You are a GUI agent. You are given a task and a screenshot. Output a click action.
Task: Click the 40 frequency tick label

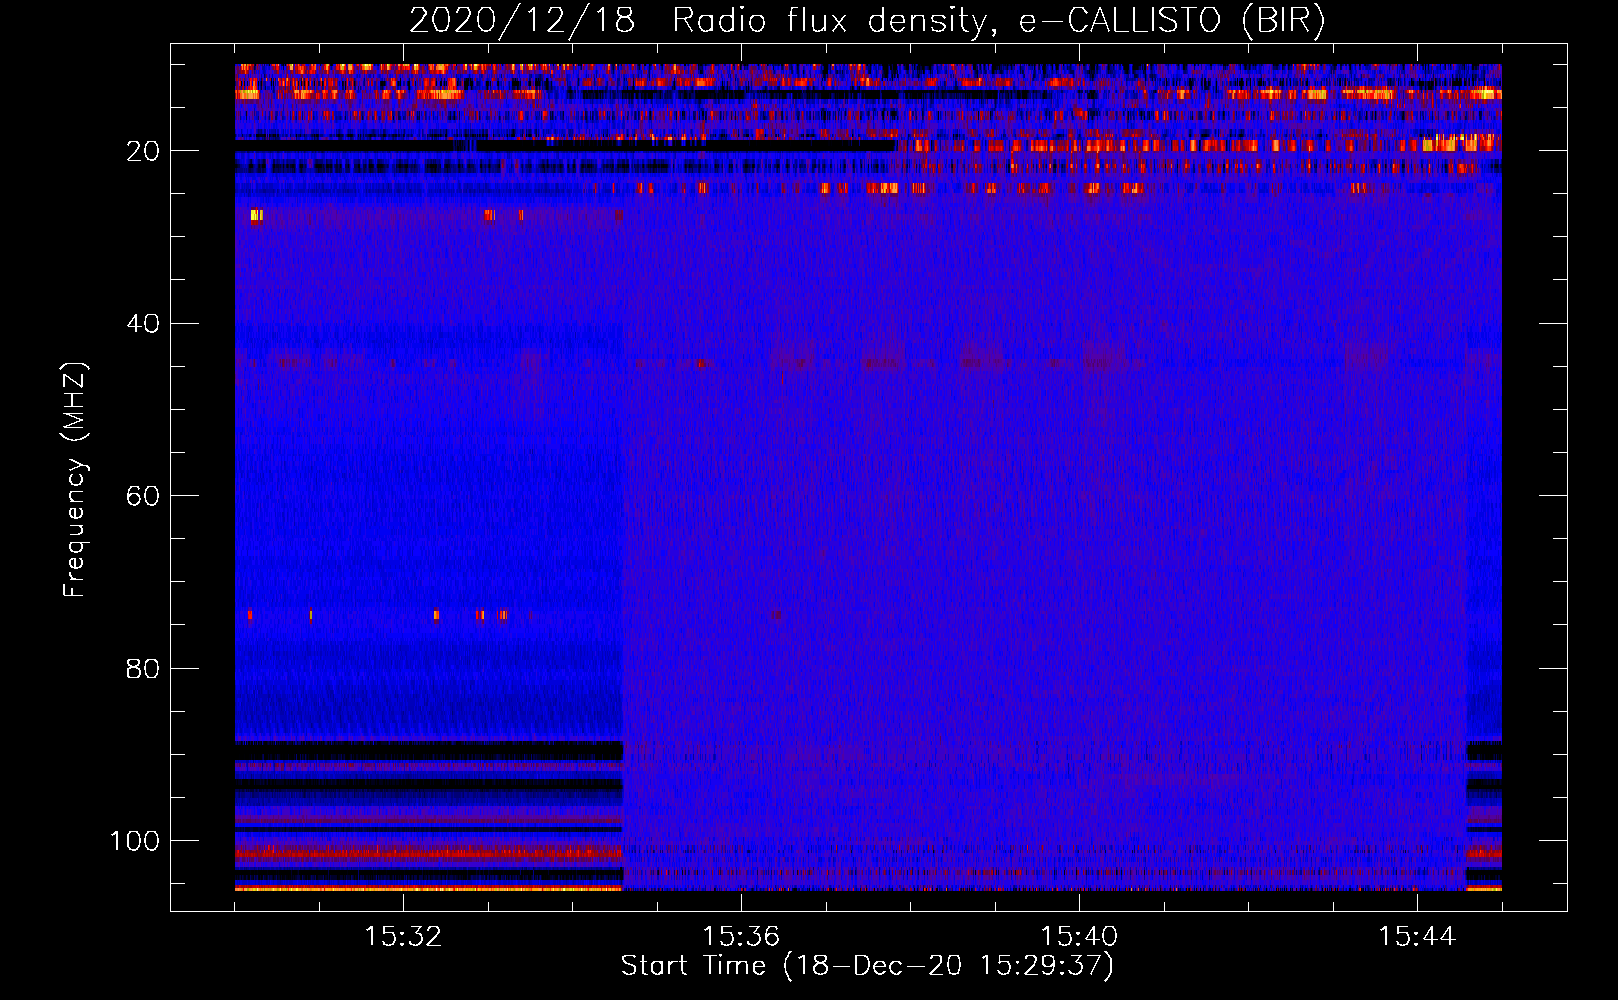(x=143, y=324)
